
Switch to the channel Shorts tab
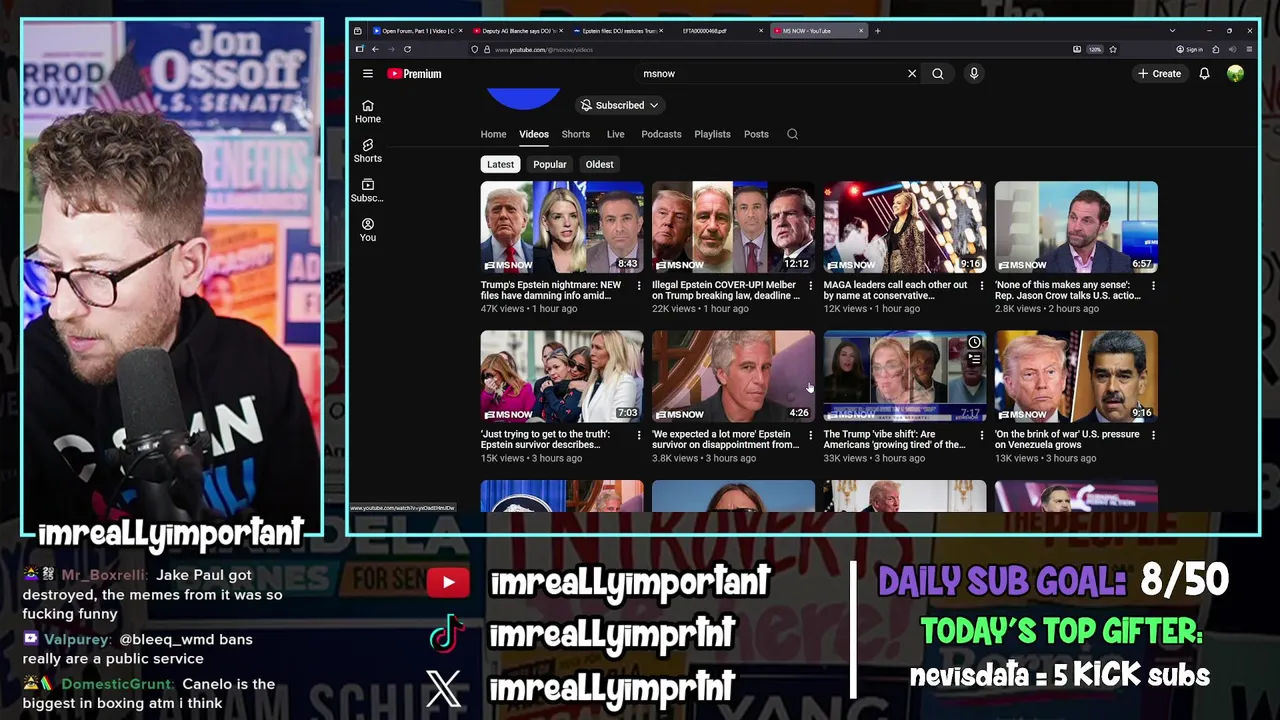(575, 134)
